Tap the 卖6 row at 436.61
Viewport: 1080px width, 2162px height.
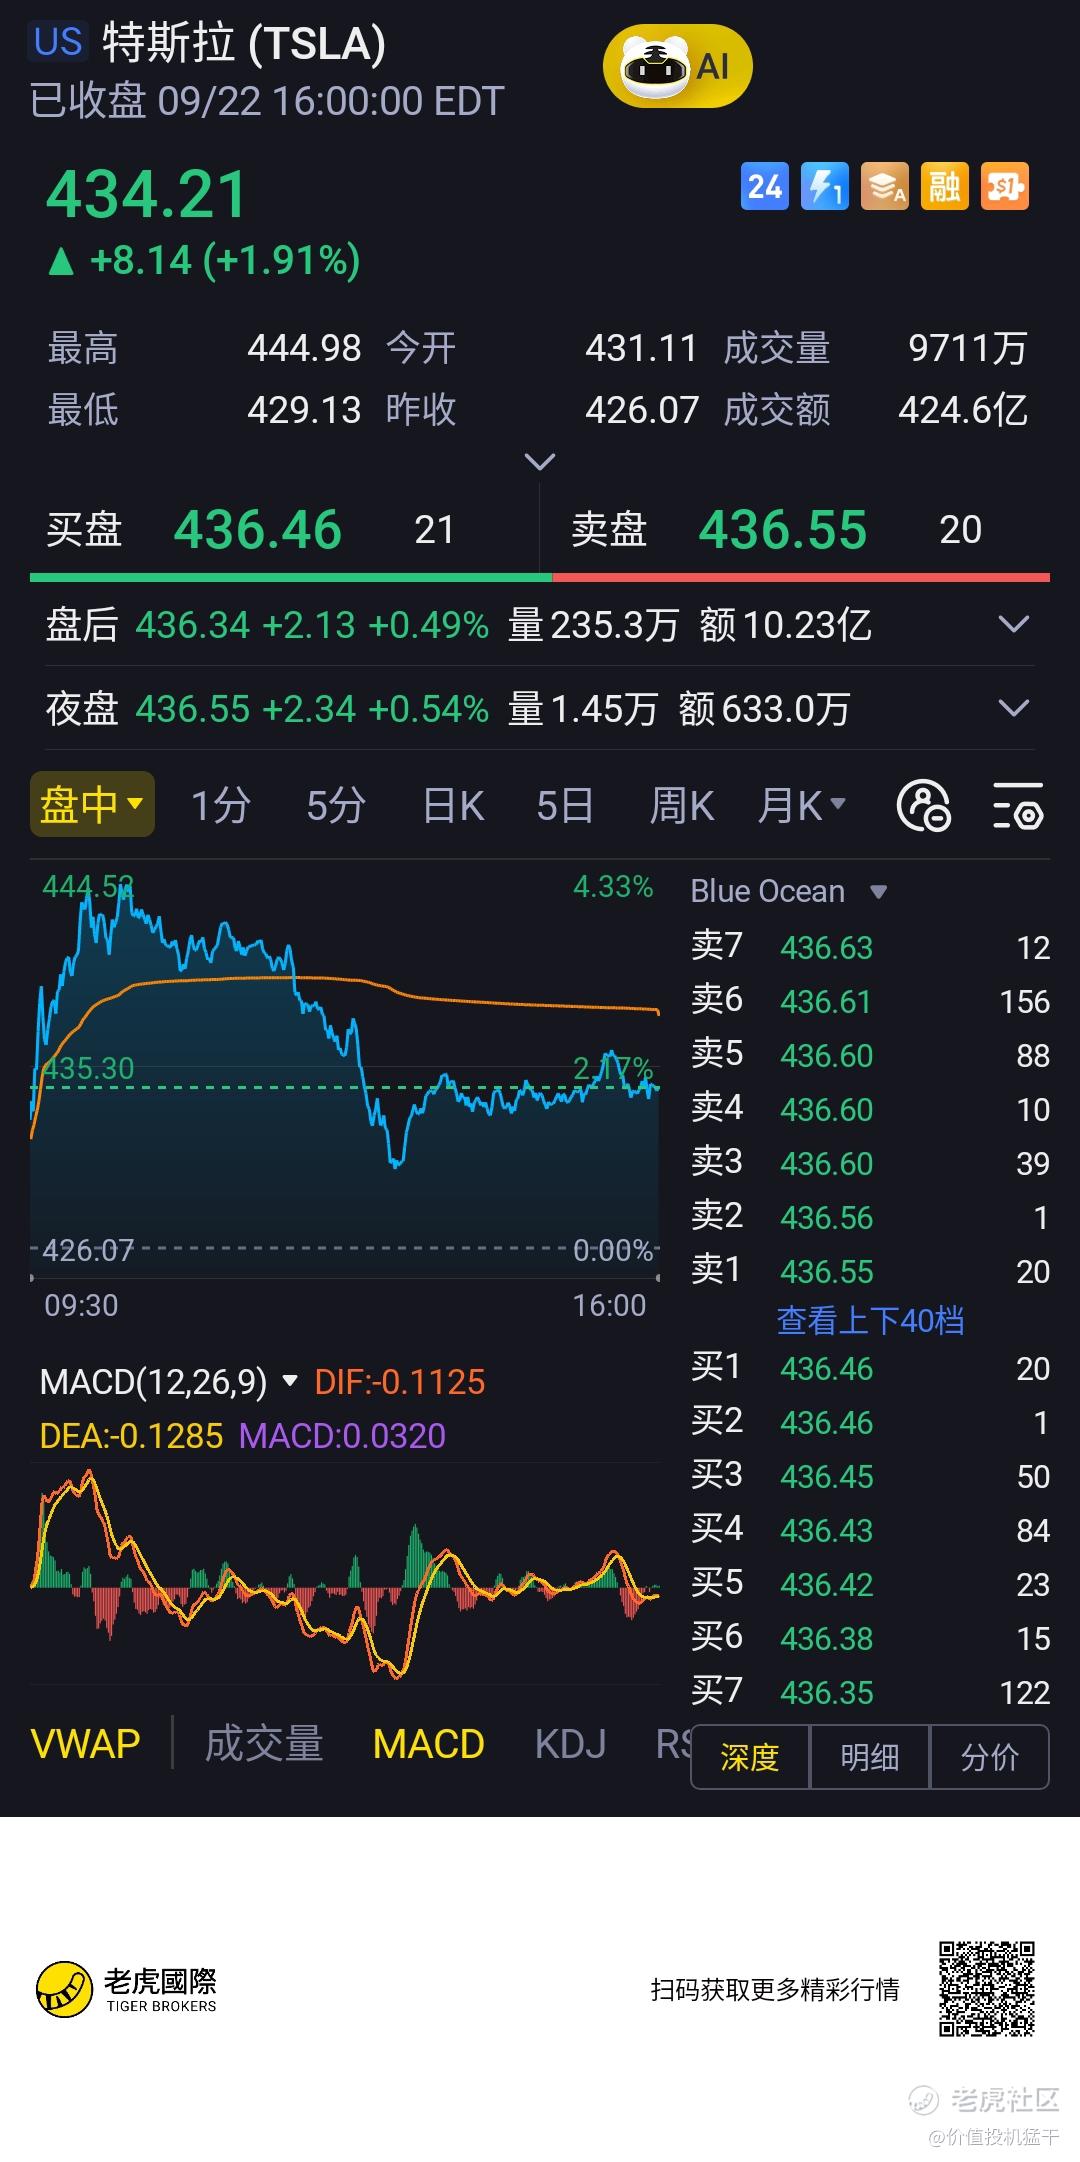870,1001
